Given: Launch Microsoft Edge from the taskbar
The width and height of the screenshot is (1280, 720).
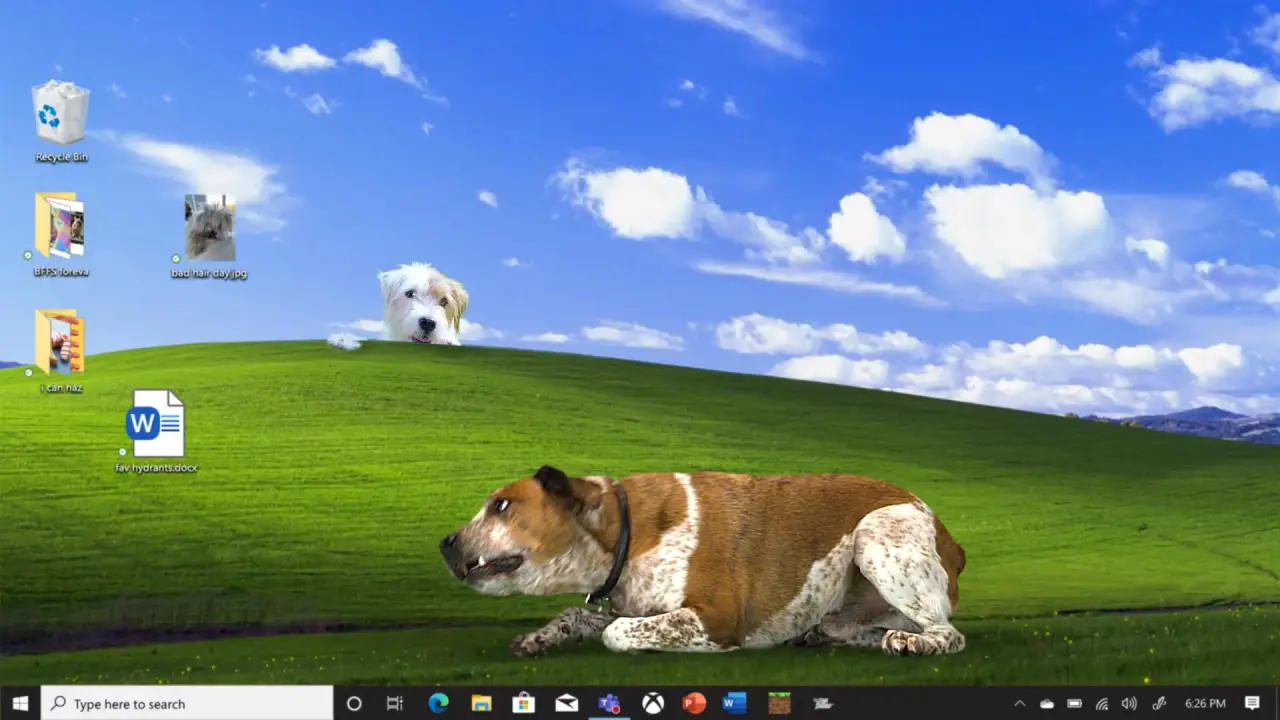Looking at the screenshot, I should pyautogui.click(x=438, y=703).
